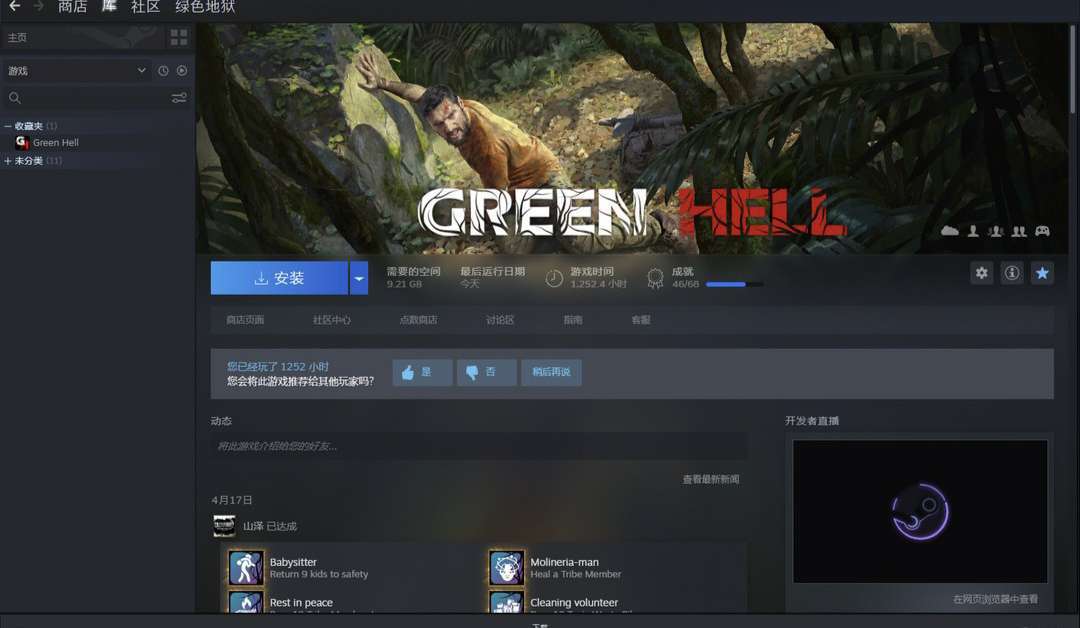Image resolution: width=1080 pixels, height=628 pixels.
Task: Click the Babysitter achievement icon
Action: click(x=246, y=568)
